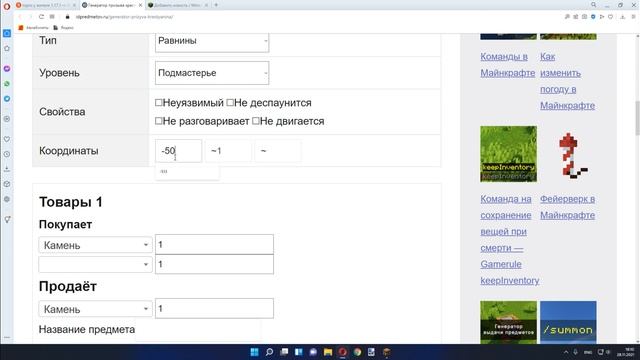Screen dimensions: 640x360
Task: Show hidden system tray icons chevron
Action: pos(566,352)
